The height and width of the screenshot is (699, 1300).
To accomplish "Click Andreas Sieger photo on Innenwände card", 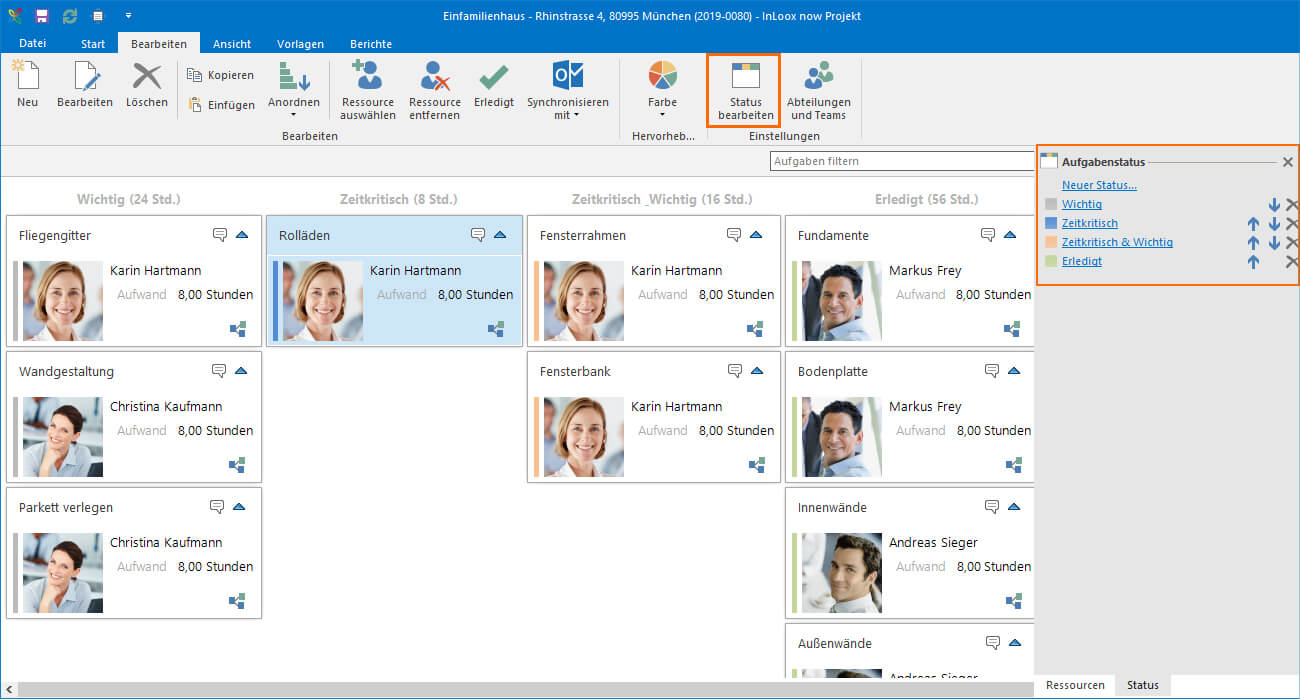I will 841,573.
